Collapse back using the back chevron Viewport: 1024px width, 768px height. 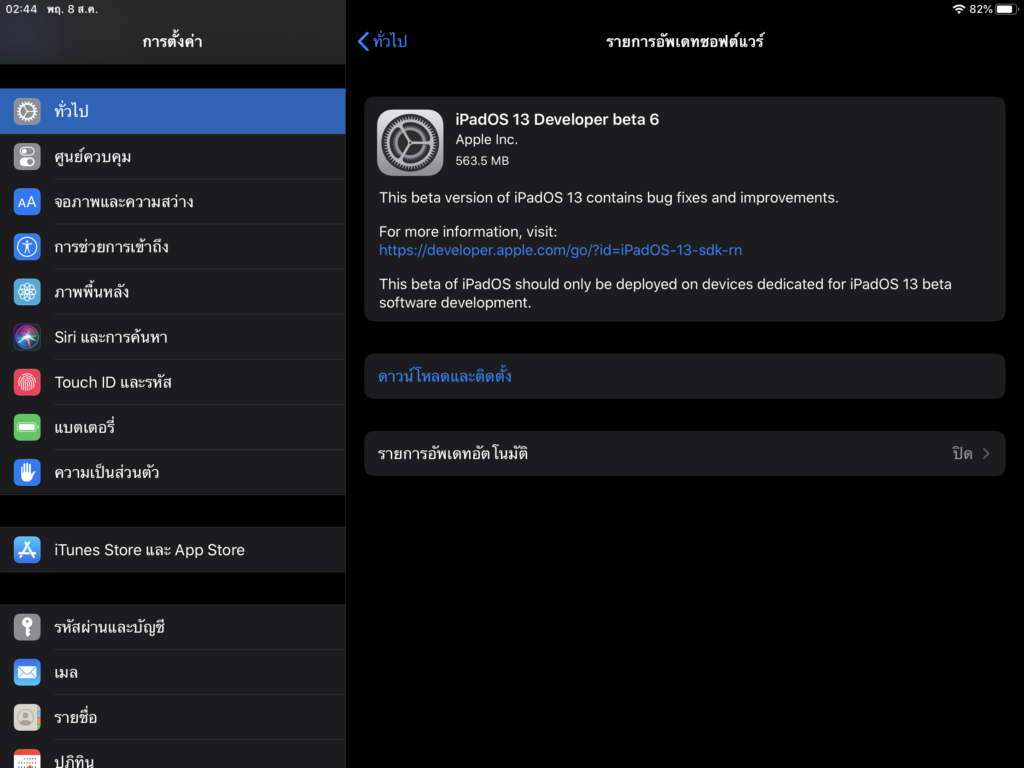364,41
